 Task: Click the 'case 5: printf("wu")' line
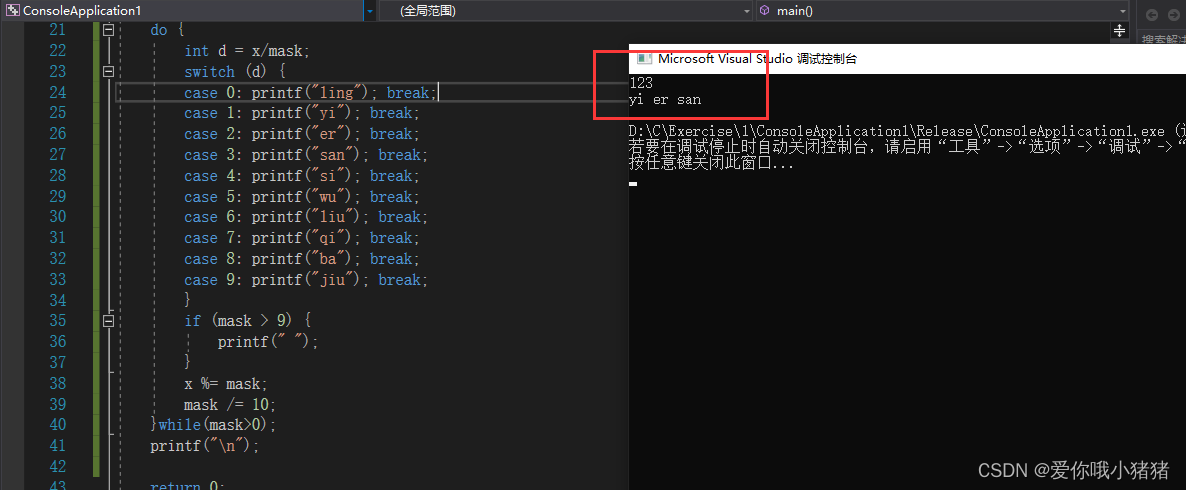click(x=302, y=197)
